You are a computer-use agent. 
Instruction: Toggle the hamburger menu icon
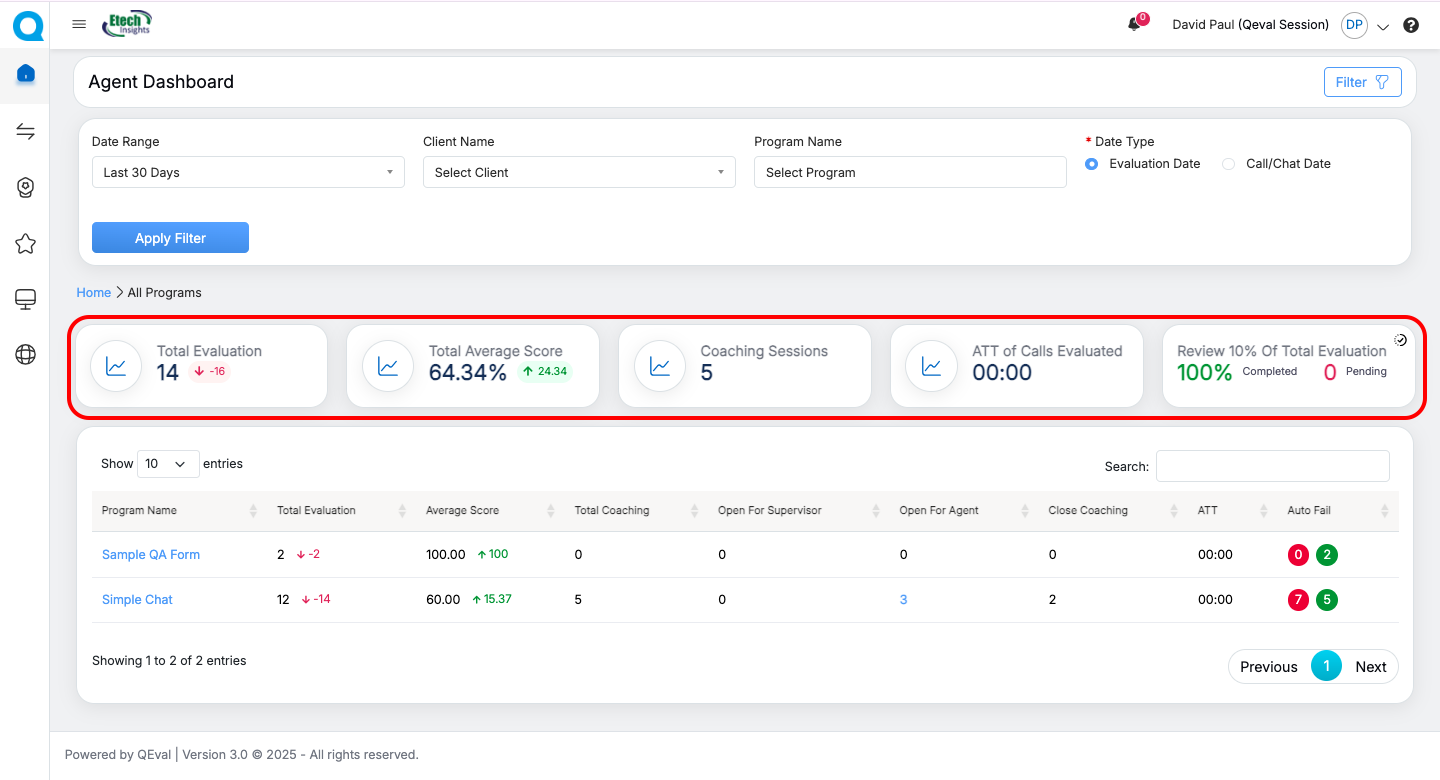[79, 25]
